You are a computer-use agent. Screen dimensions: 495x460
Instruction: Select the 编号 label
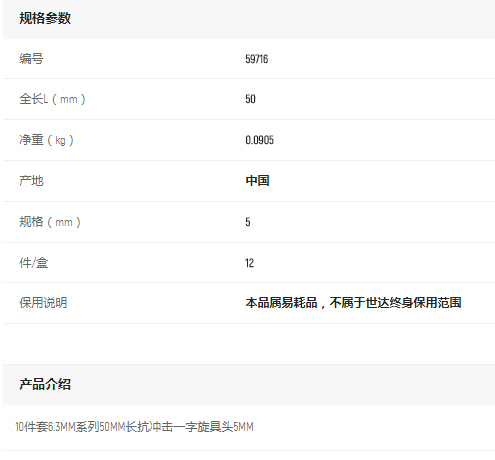tap(31, 59)
